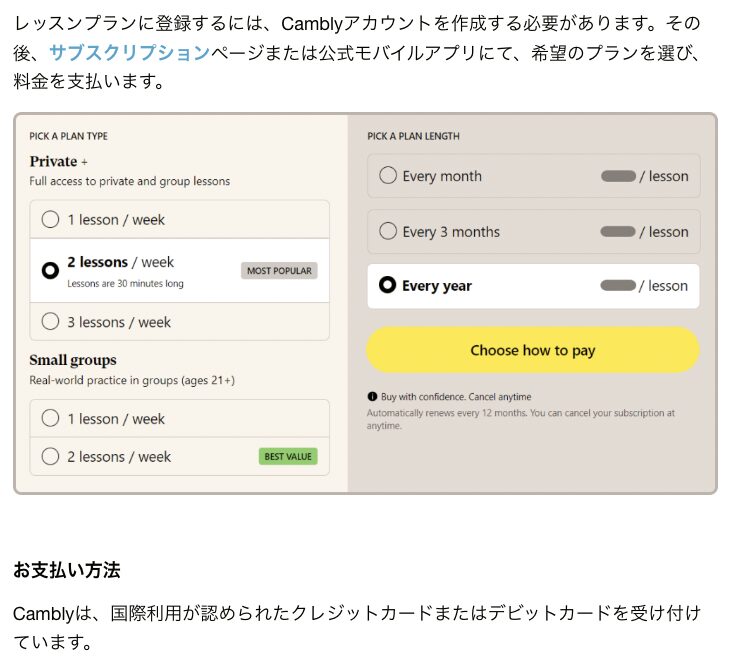Open the サブスクリプション link
The height and width of the screenshot is (667, 736).
[129, 53]
